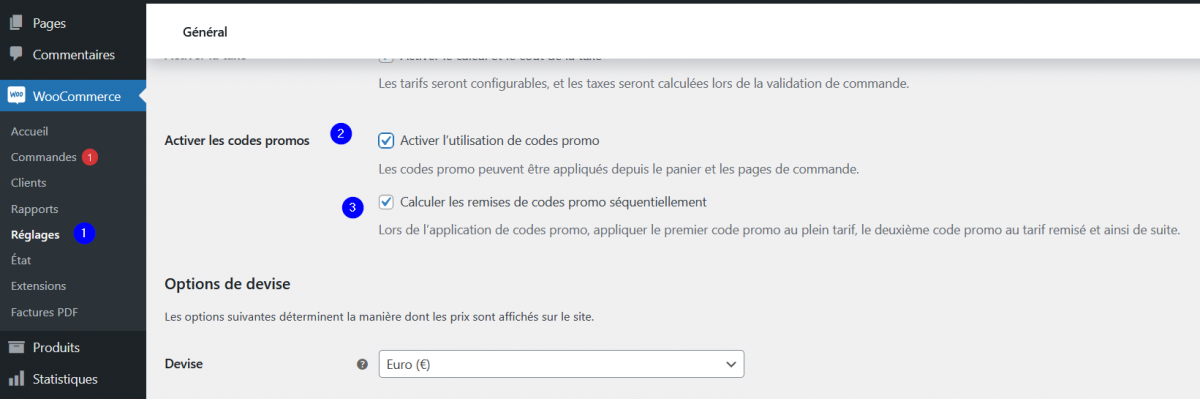
Task: Click the Commentaires speech bubble icon
Action: click(x=16, y=55)
